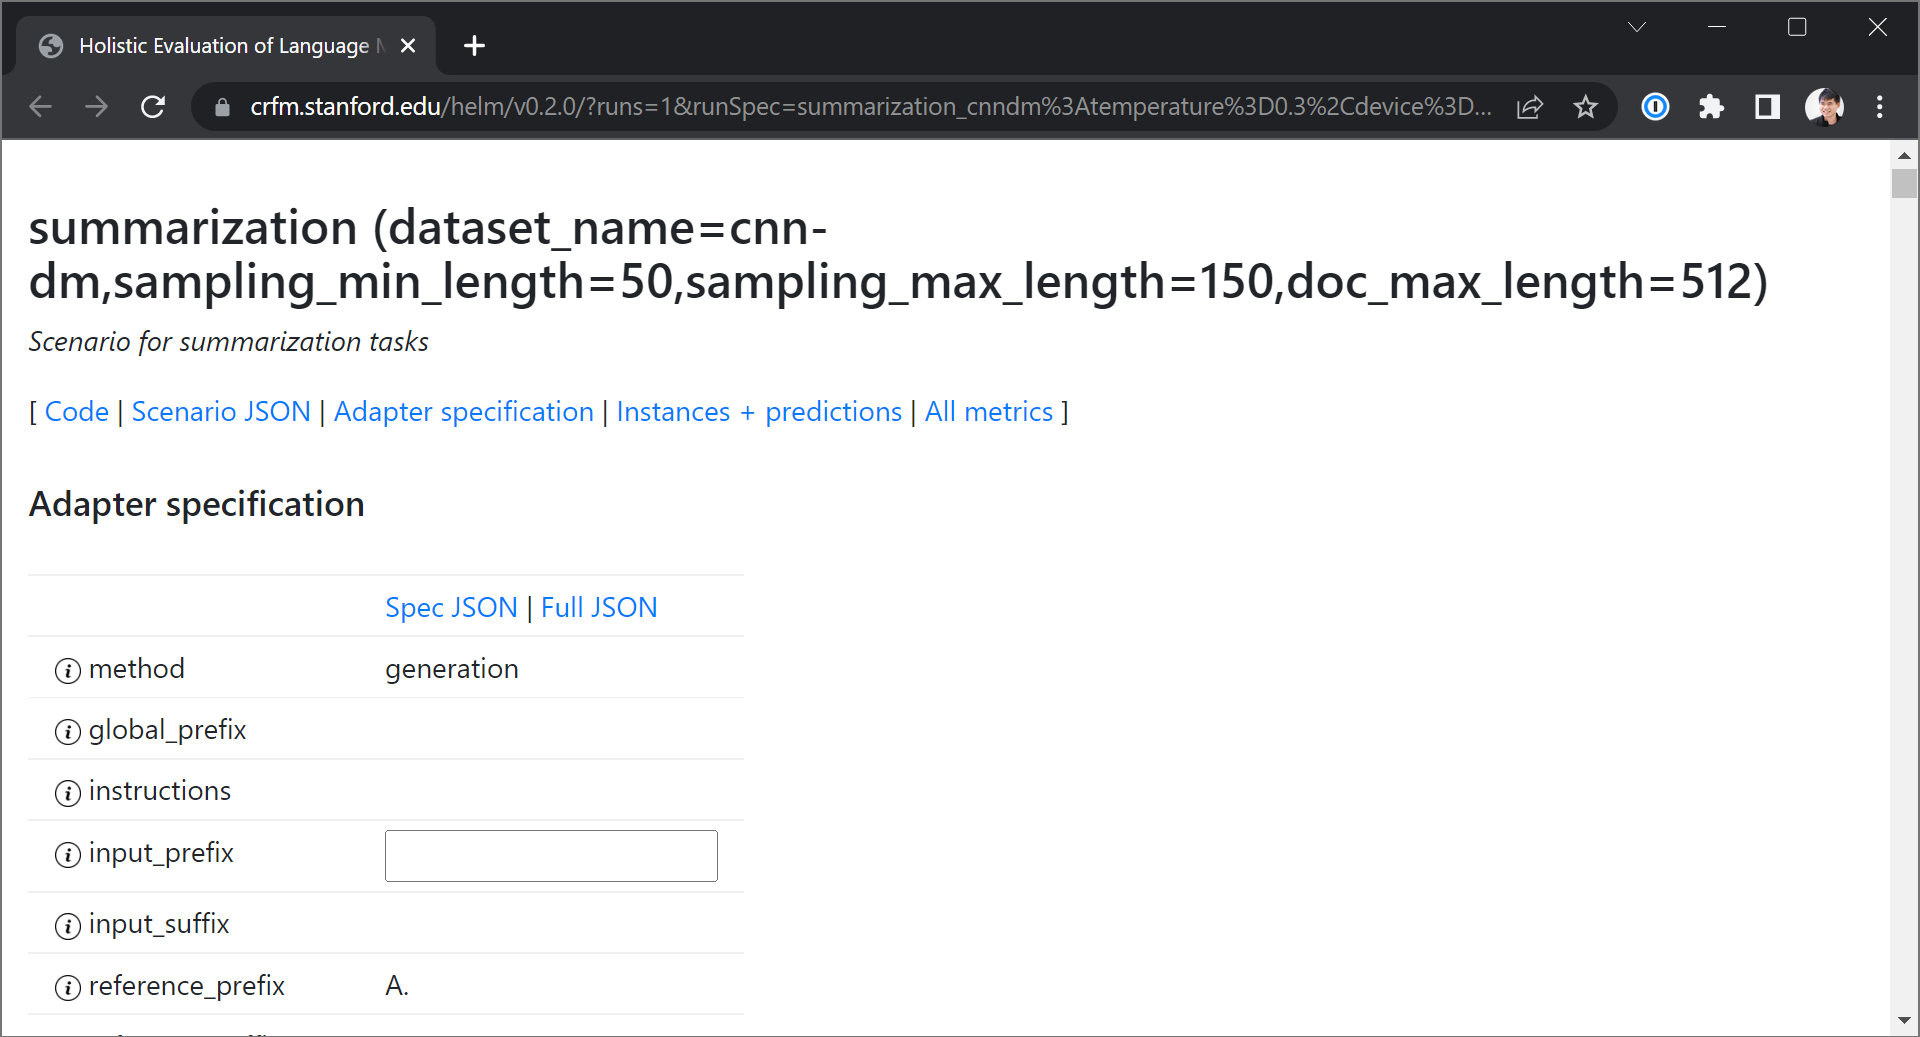Open the Chrome three-dot menu
1920x1037 pixels.
(1881, 107)
